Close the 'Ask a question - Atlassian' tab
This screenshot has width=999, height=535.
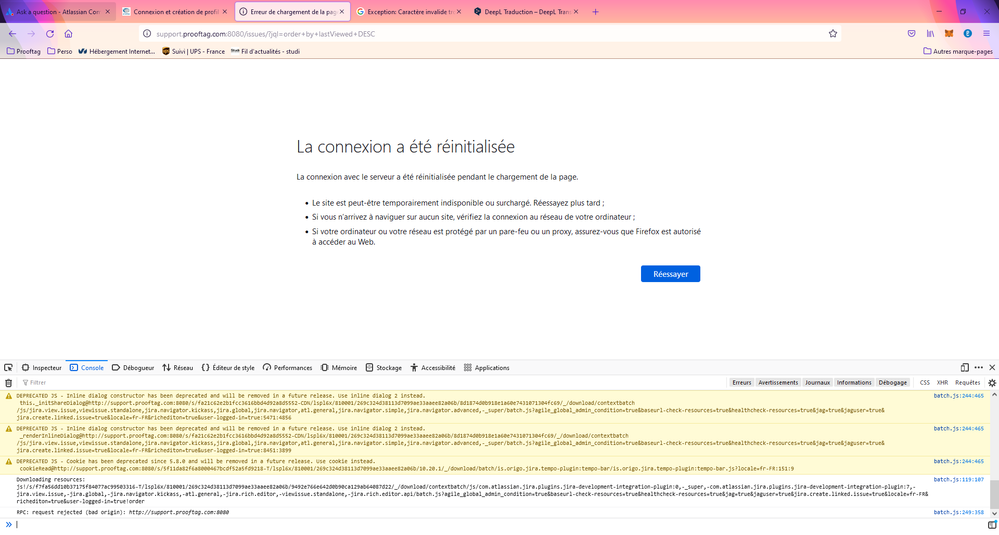pyautogui.click(x=107, y=11)
